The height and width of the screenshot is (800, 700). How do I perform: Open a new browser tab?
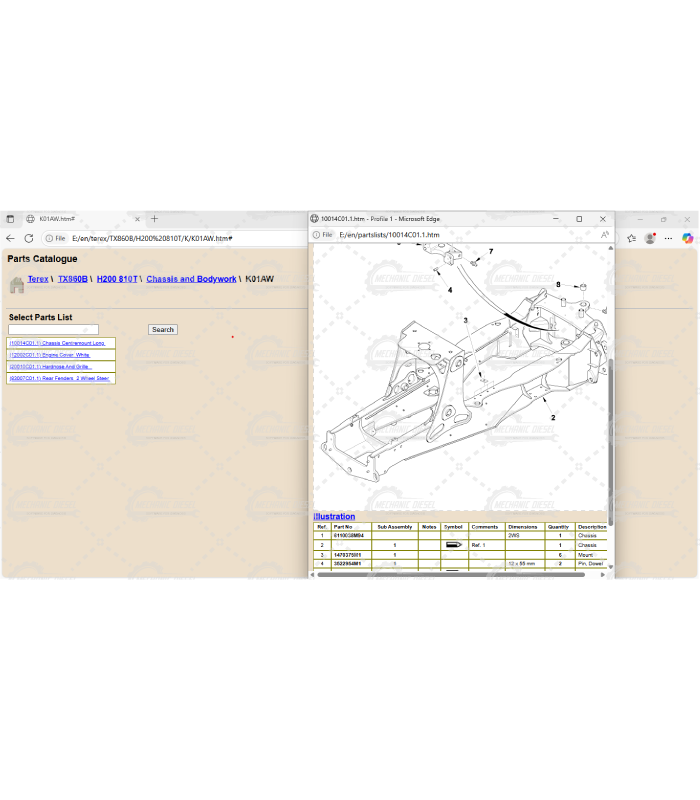(x=154, y=219)
